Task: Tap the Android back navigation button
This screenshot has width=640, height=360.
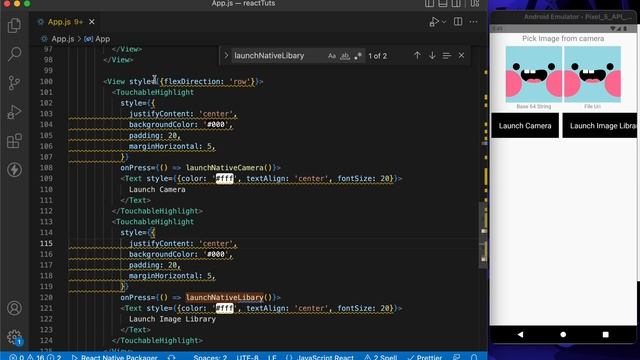Action: pyautogui.click(x=520, y=334)
